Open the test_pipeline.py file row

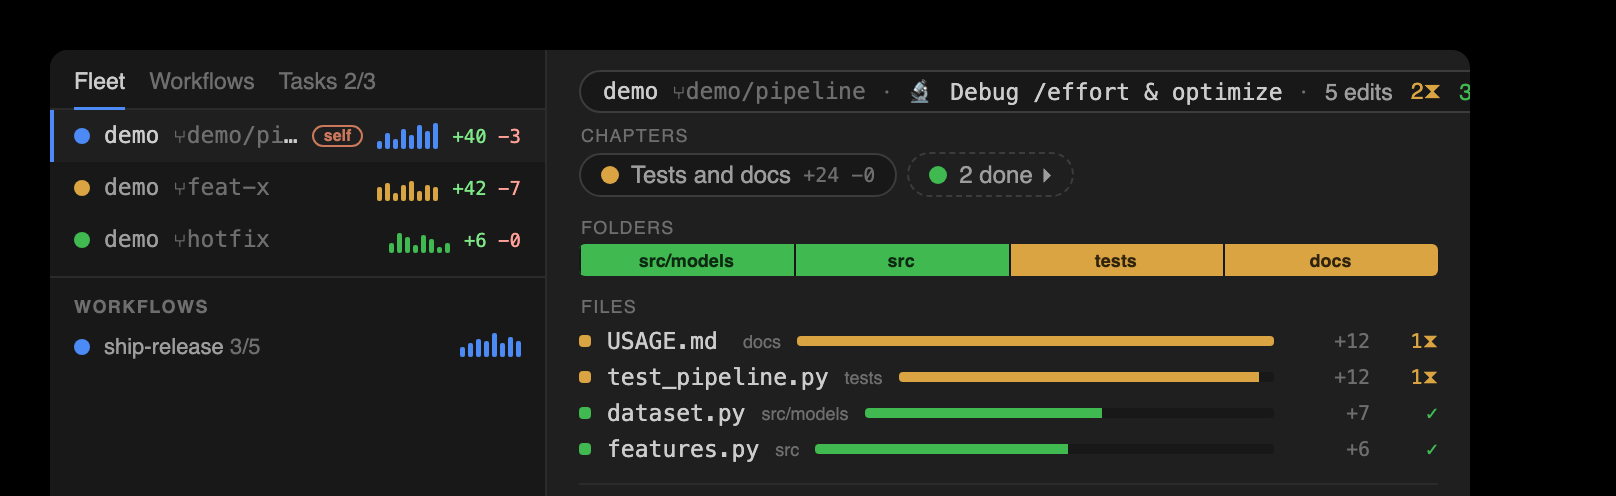point(1009,377)
